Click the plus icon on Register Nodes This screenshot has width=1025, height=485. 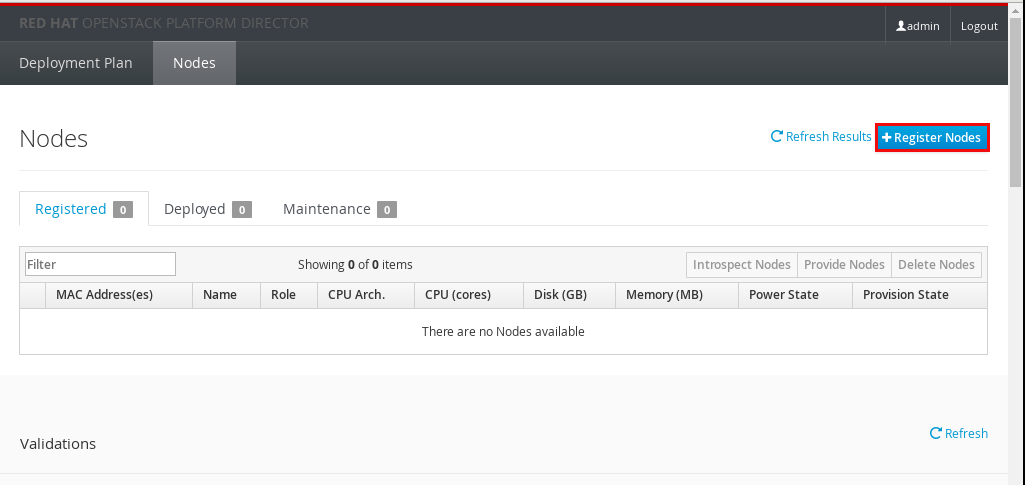click(x=887, y=137)
